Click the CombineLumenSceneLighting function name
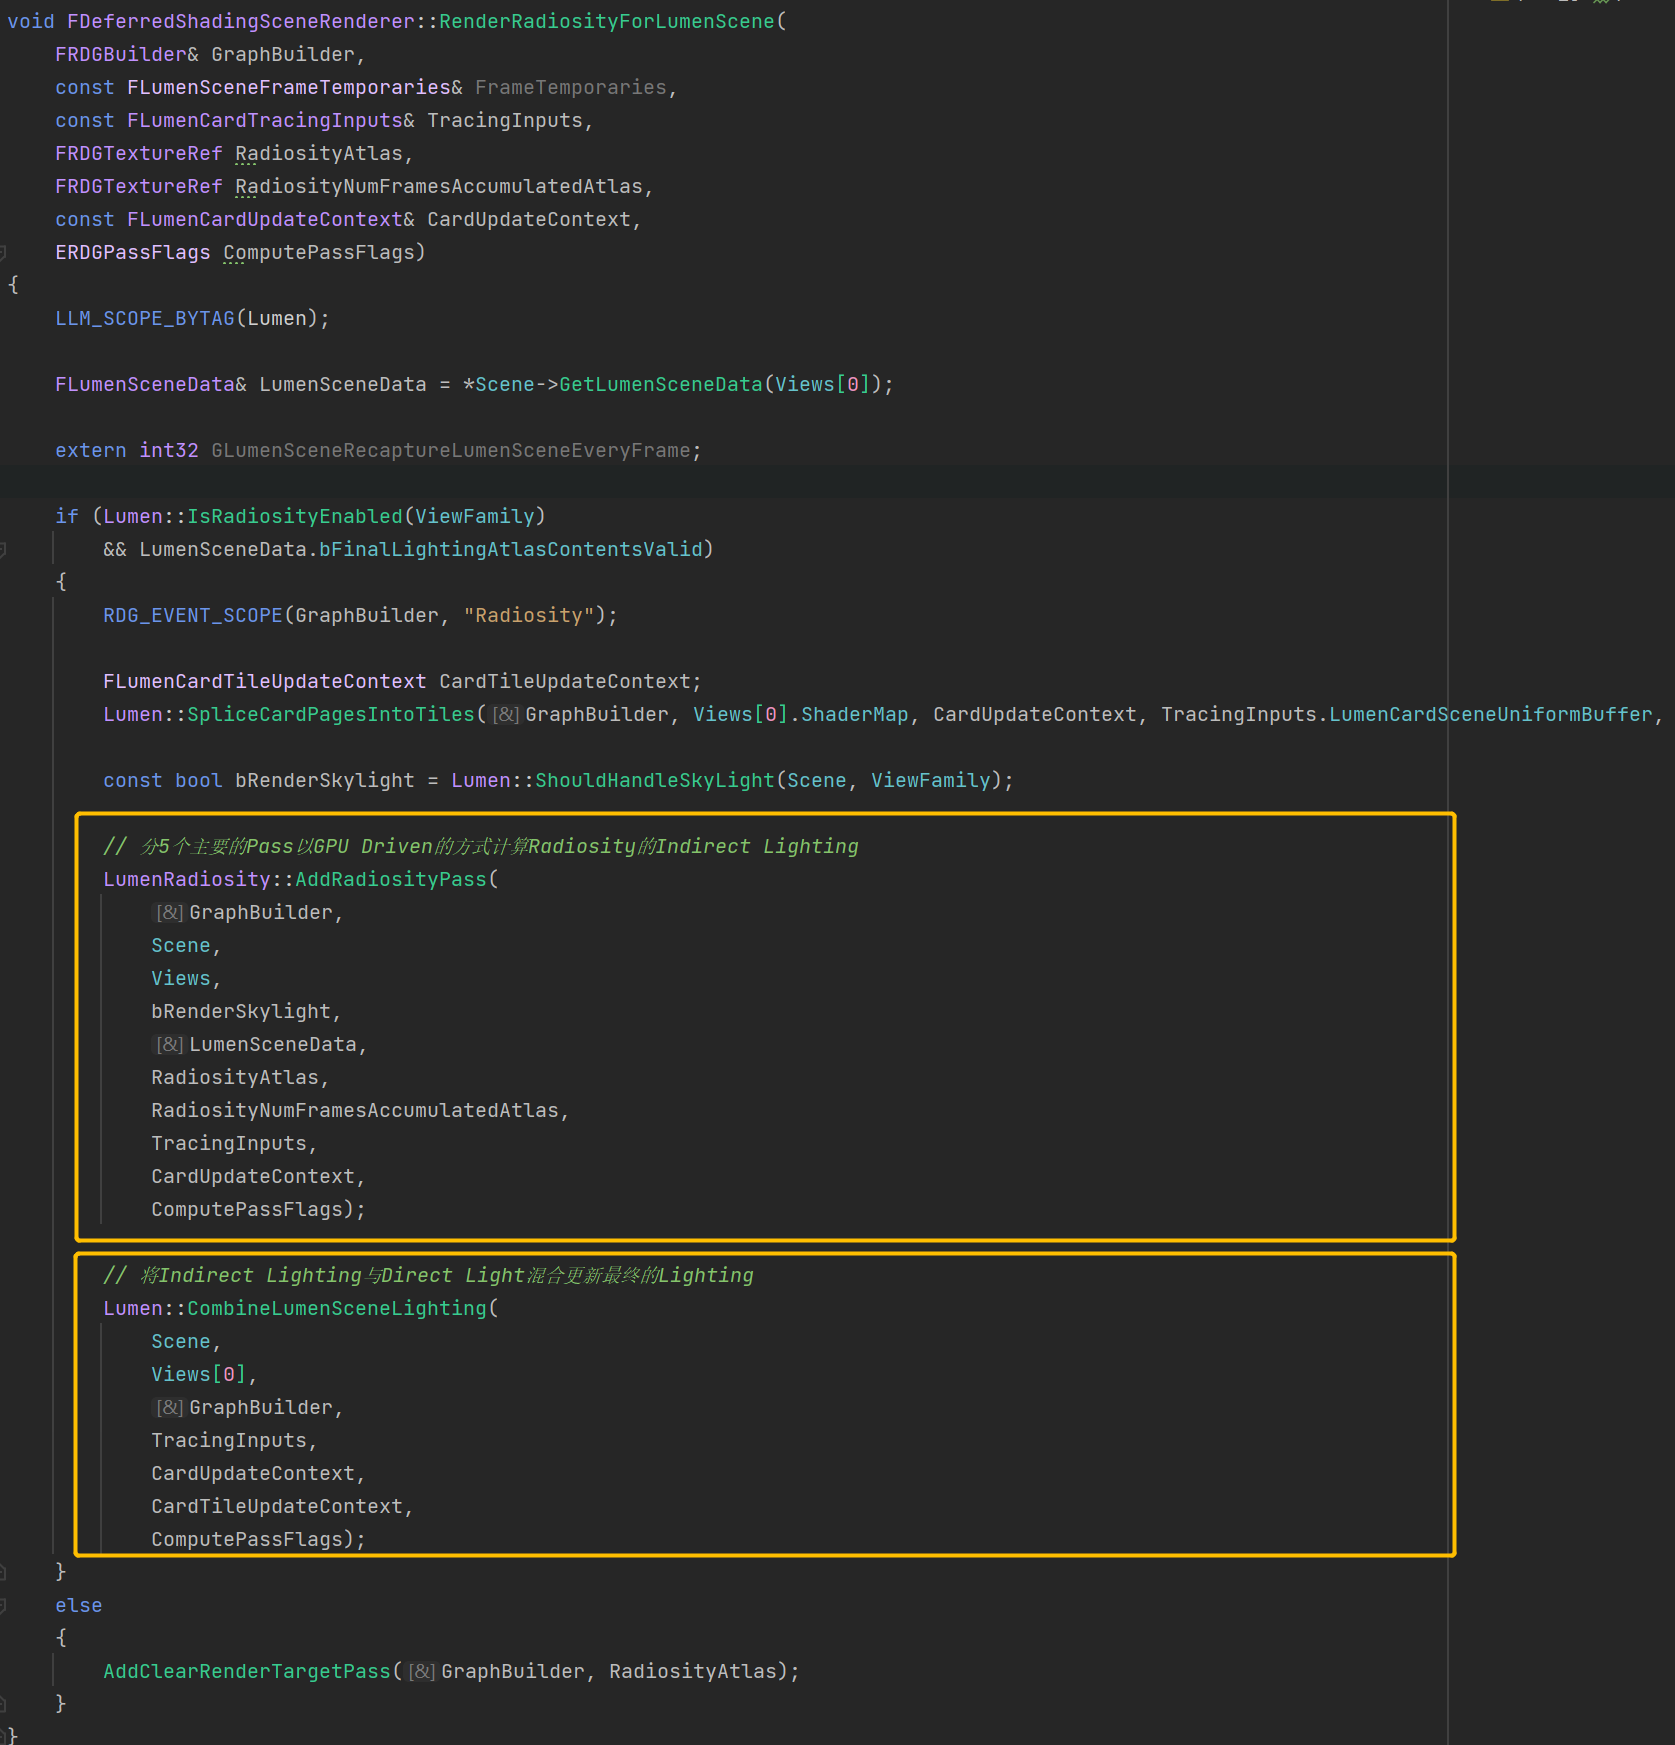Viewport: 1675px width, 1745px height. (x=336, y=1309)
